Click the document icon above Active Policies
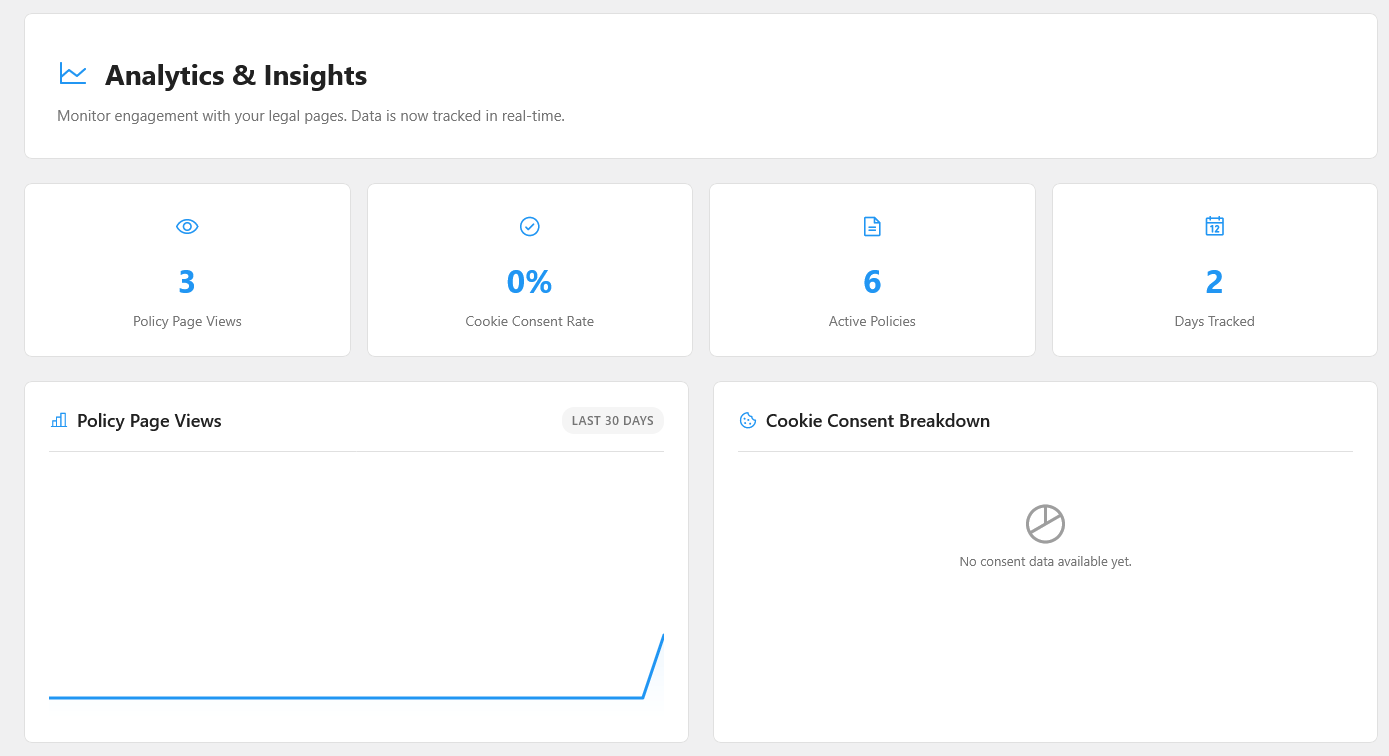 click(871, 226)
